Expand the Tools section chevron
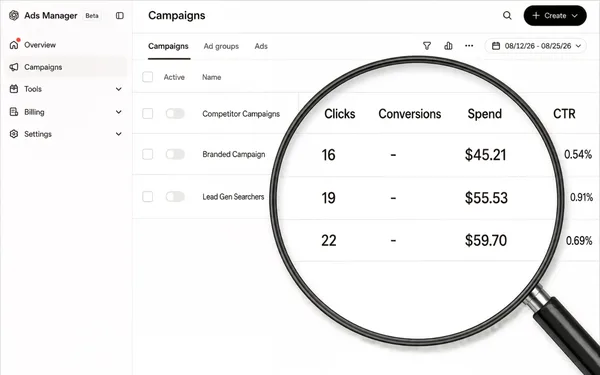 coord(119,89)
